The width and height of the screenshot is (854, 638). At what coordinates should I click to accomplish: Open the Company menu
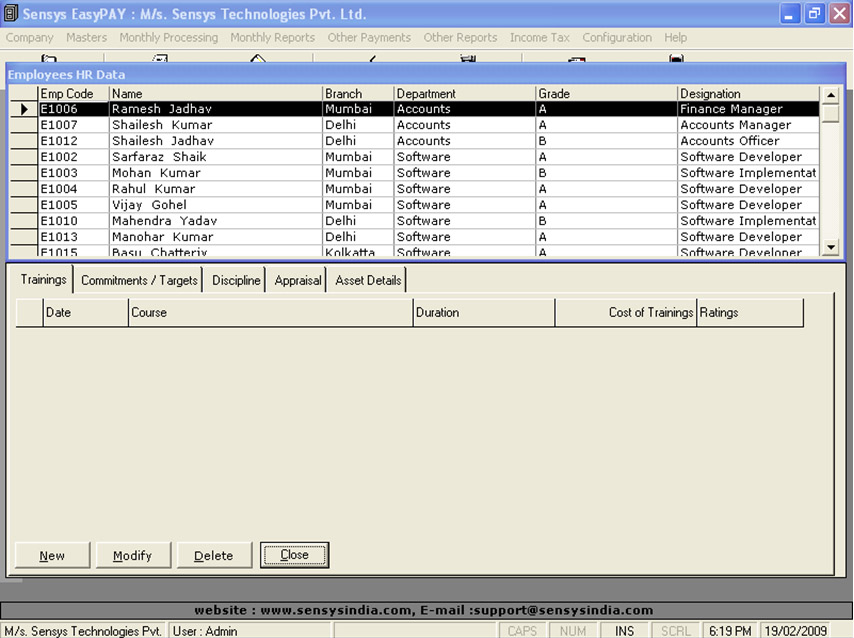coord(29,38)
